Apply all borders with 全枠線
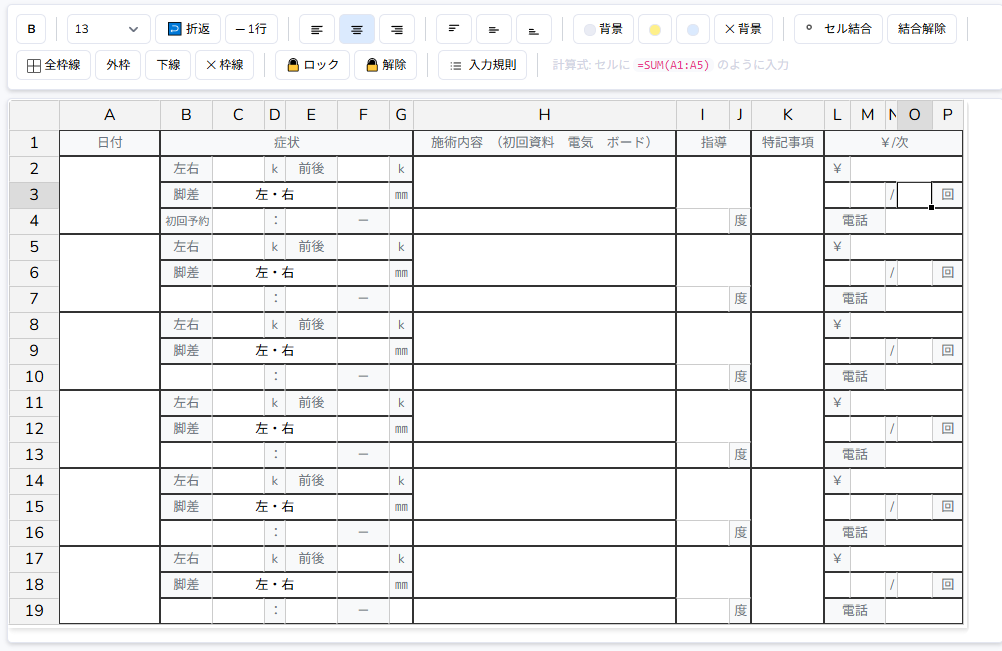Screen dimensions: 1002x651 (54, 65)
